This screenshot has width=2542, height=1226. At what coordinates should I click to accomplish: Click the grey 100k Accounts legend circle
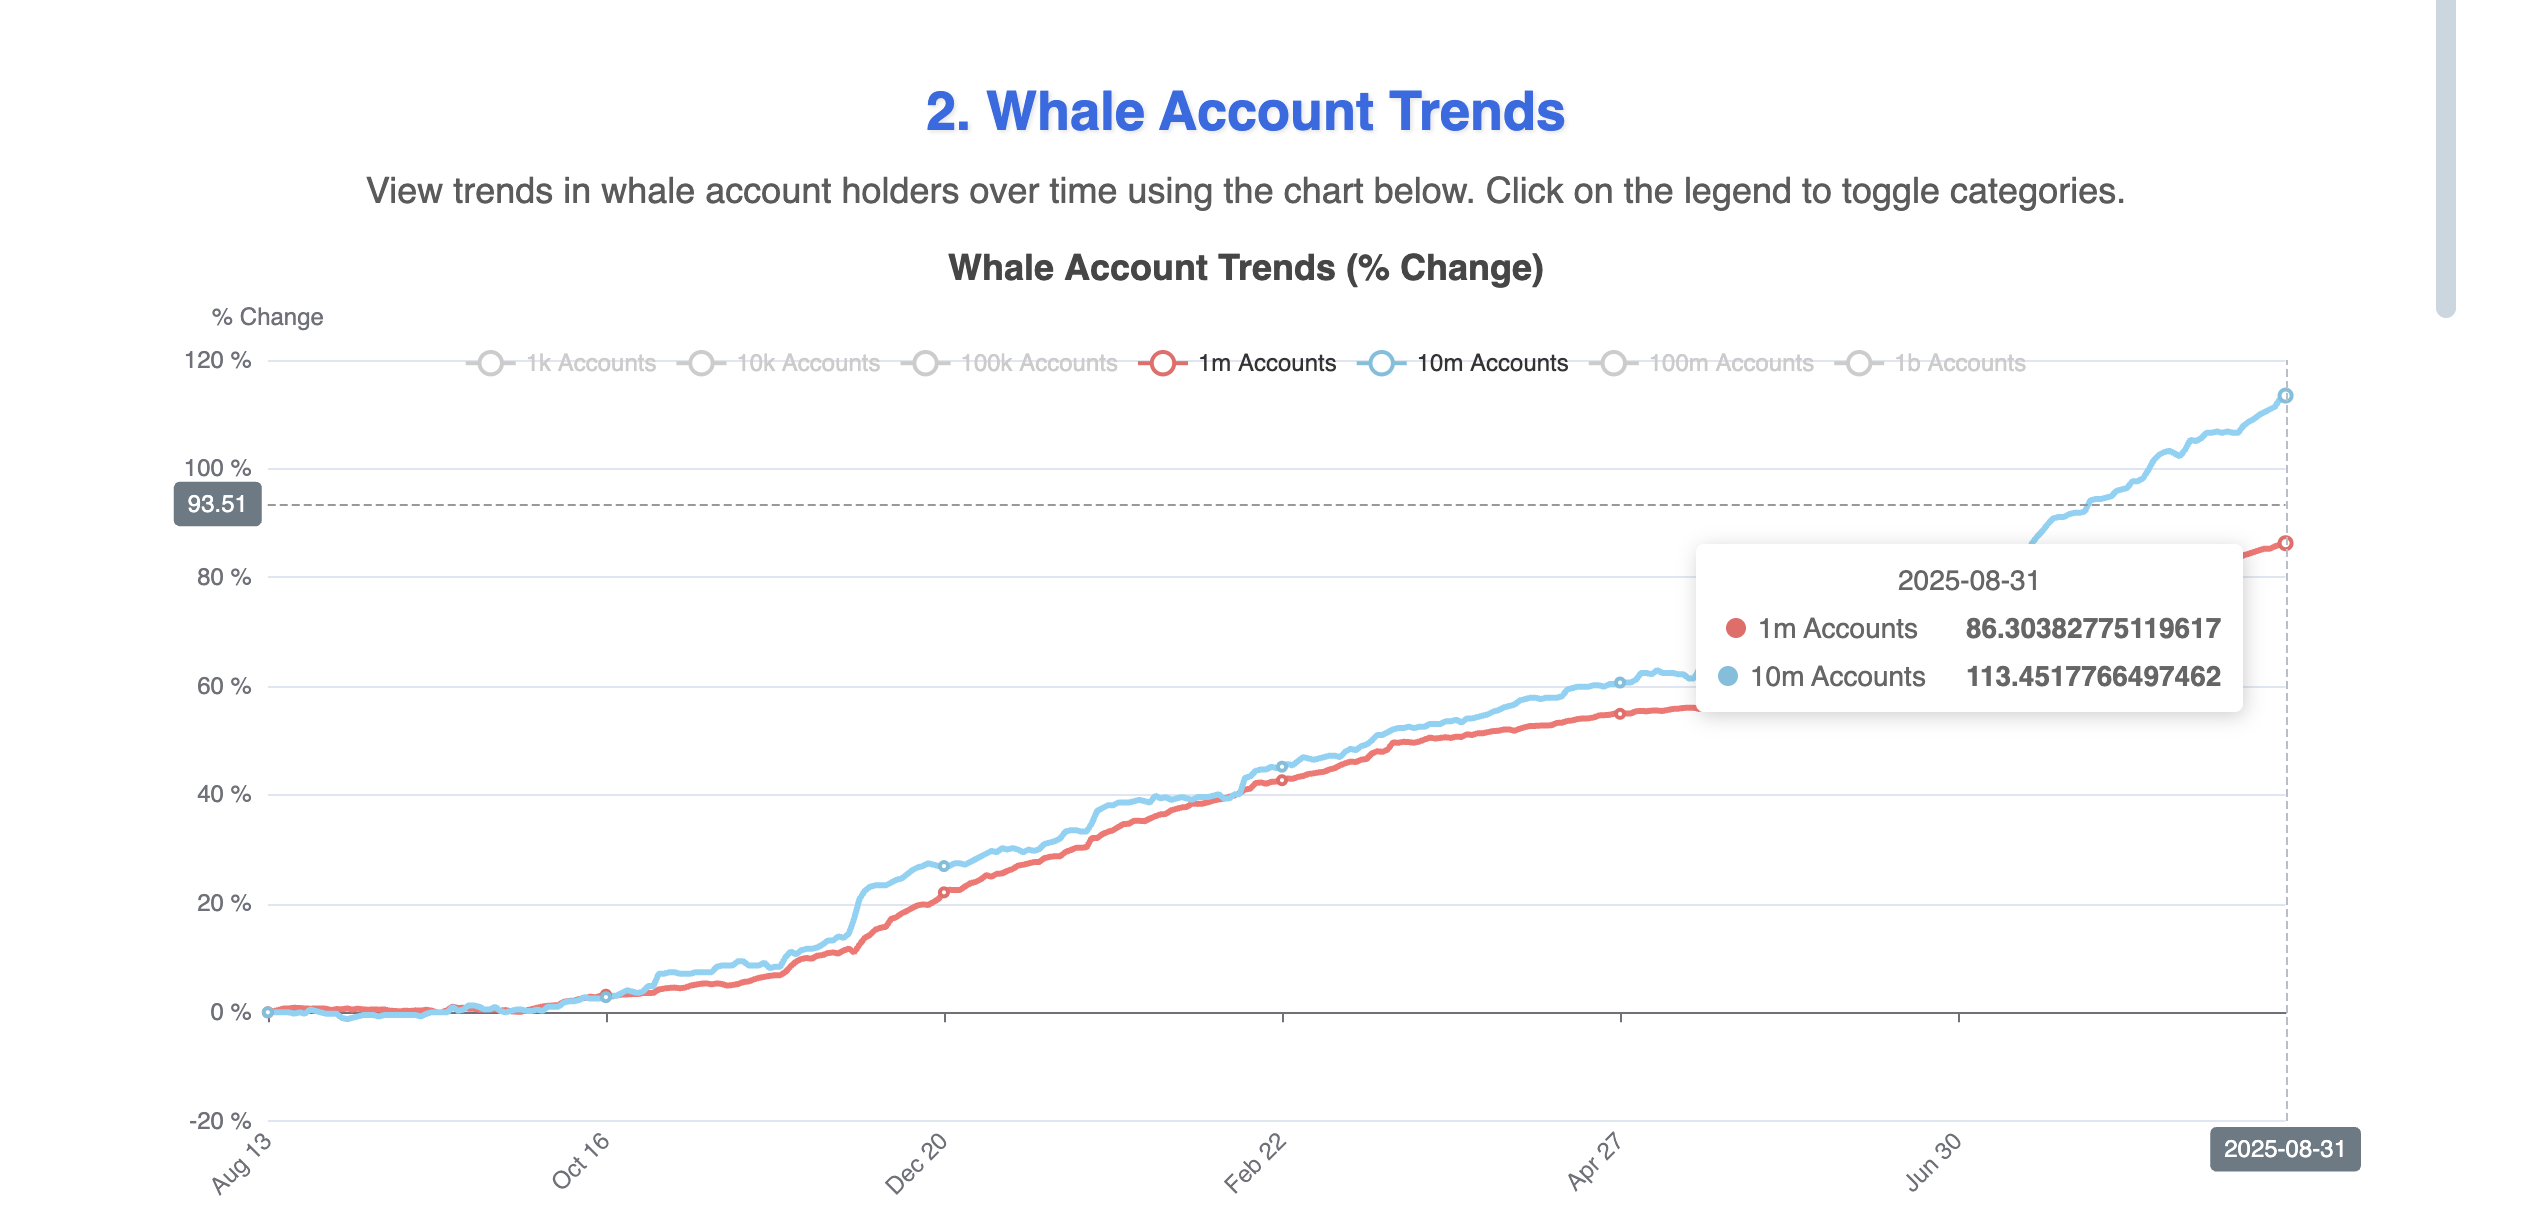coord(926,362)
